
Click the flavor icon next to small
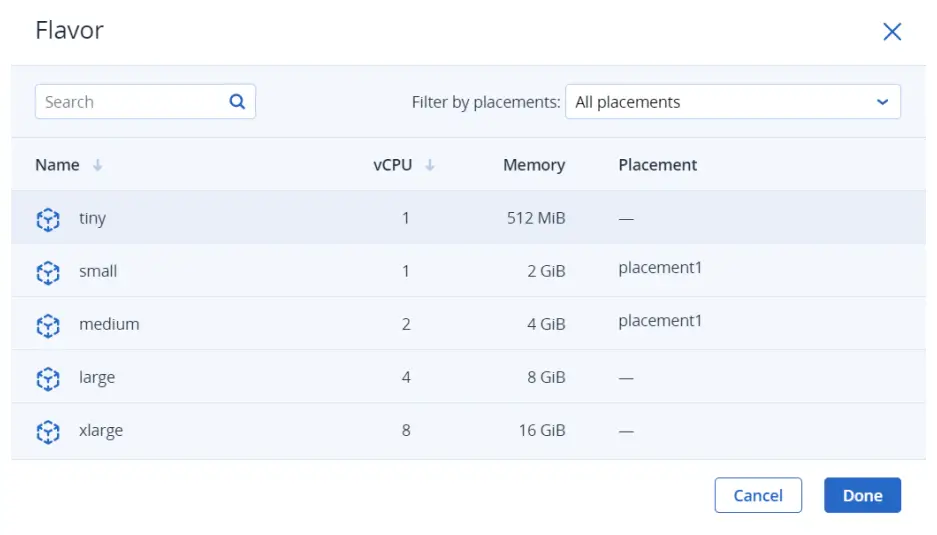48,272
